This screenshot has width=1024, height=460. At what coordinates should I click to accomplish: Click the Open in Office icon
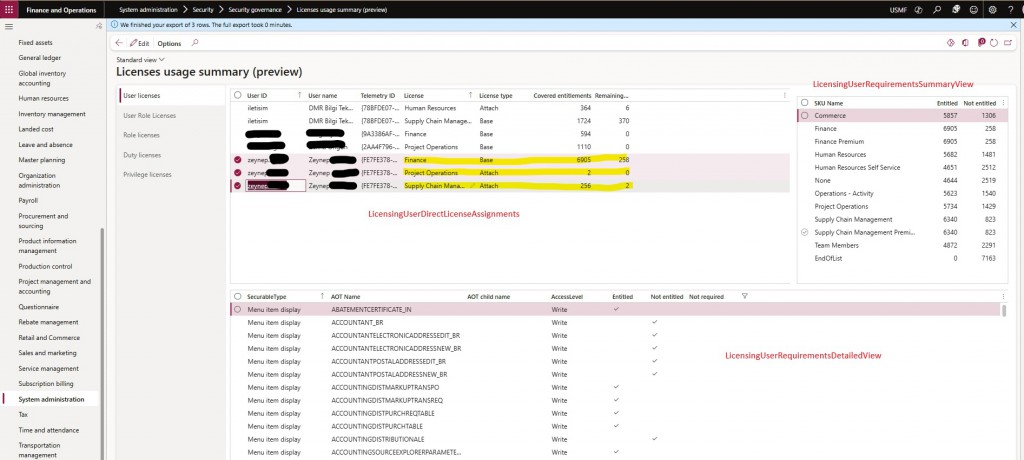[965, 43]
